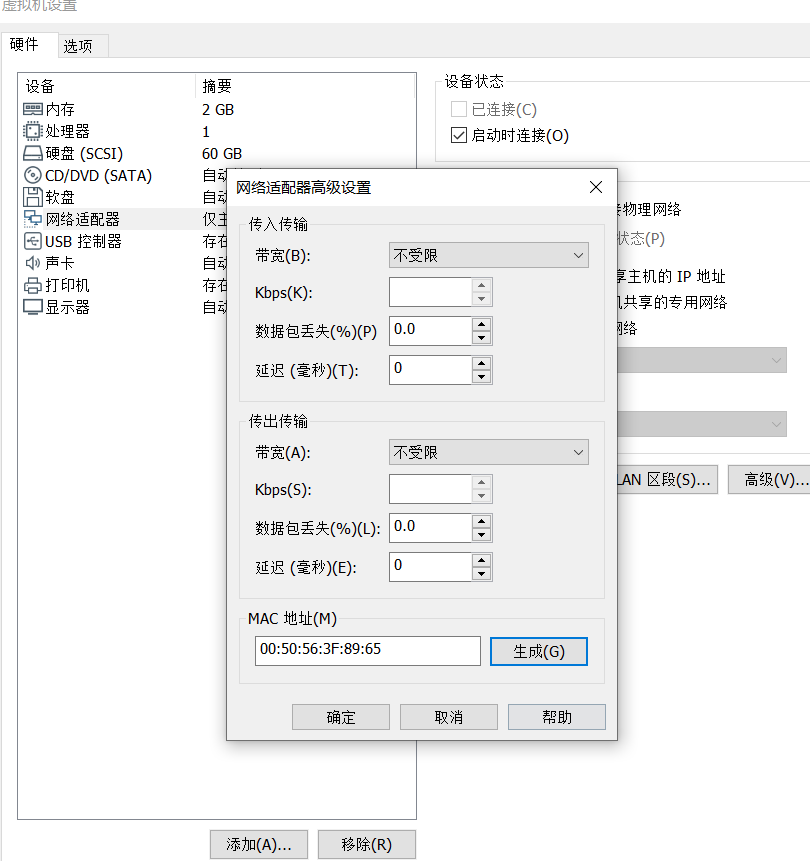This screenshot has width=810, height=861.
Task: Select the USB 控制器 icon
Action: pyautogui.click(x=32, y=241)
